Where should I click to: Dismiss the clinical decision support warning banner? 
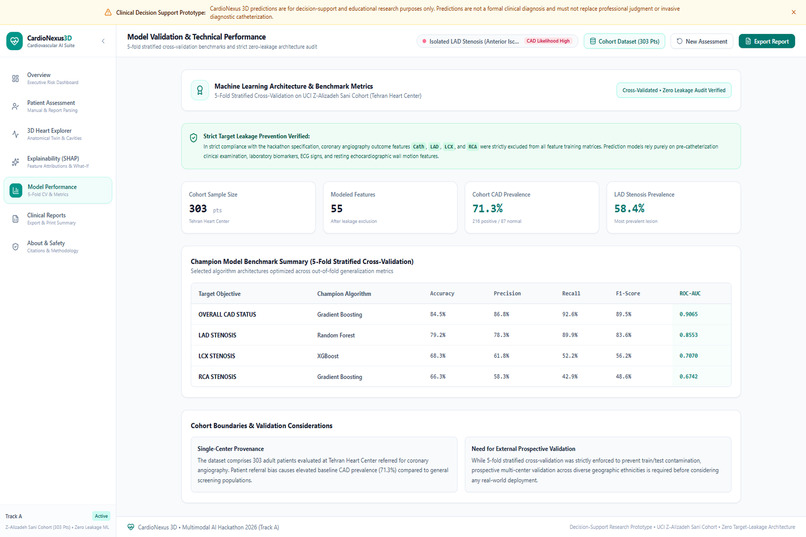point(794,12)
